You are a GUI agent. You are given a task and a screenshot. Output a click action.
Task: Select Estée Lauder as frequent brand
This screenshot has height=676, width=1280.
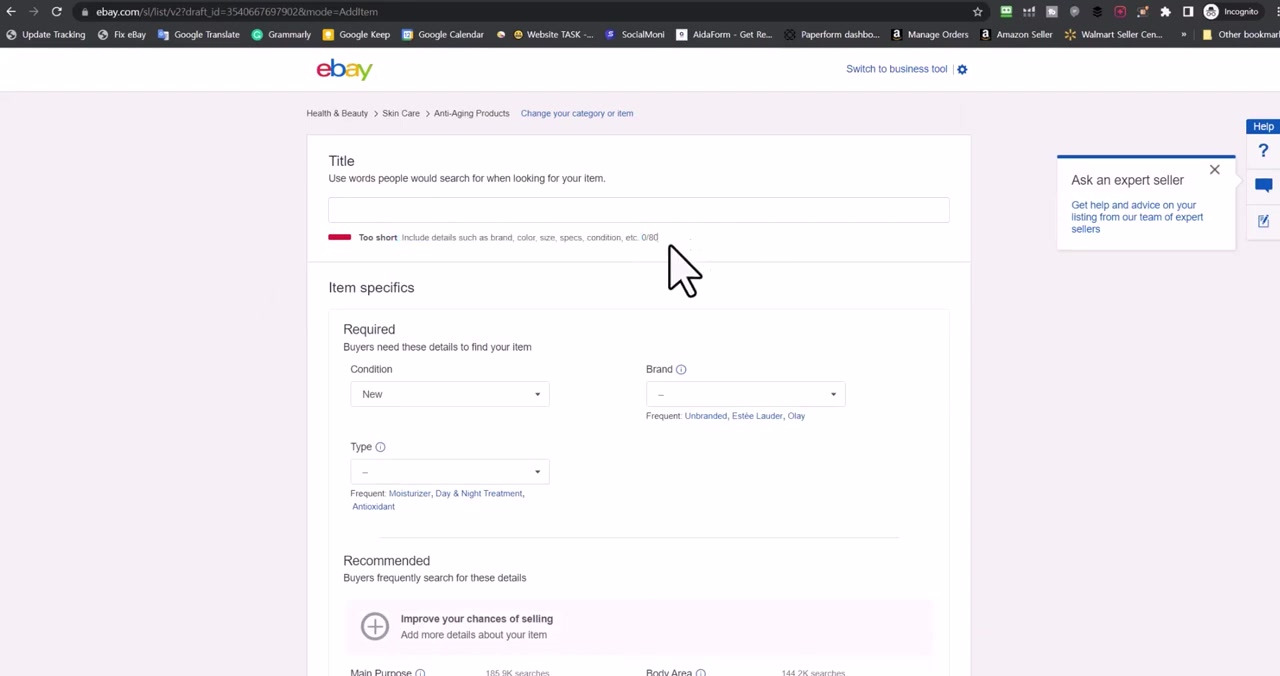pyautogui.click(x=757, y=416)
